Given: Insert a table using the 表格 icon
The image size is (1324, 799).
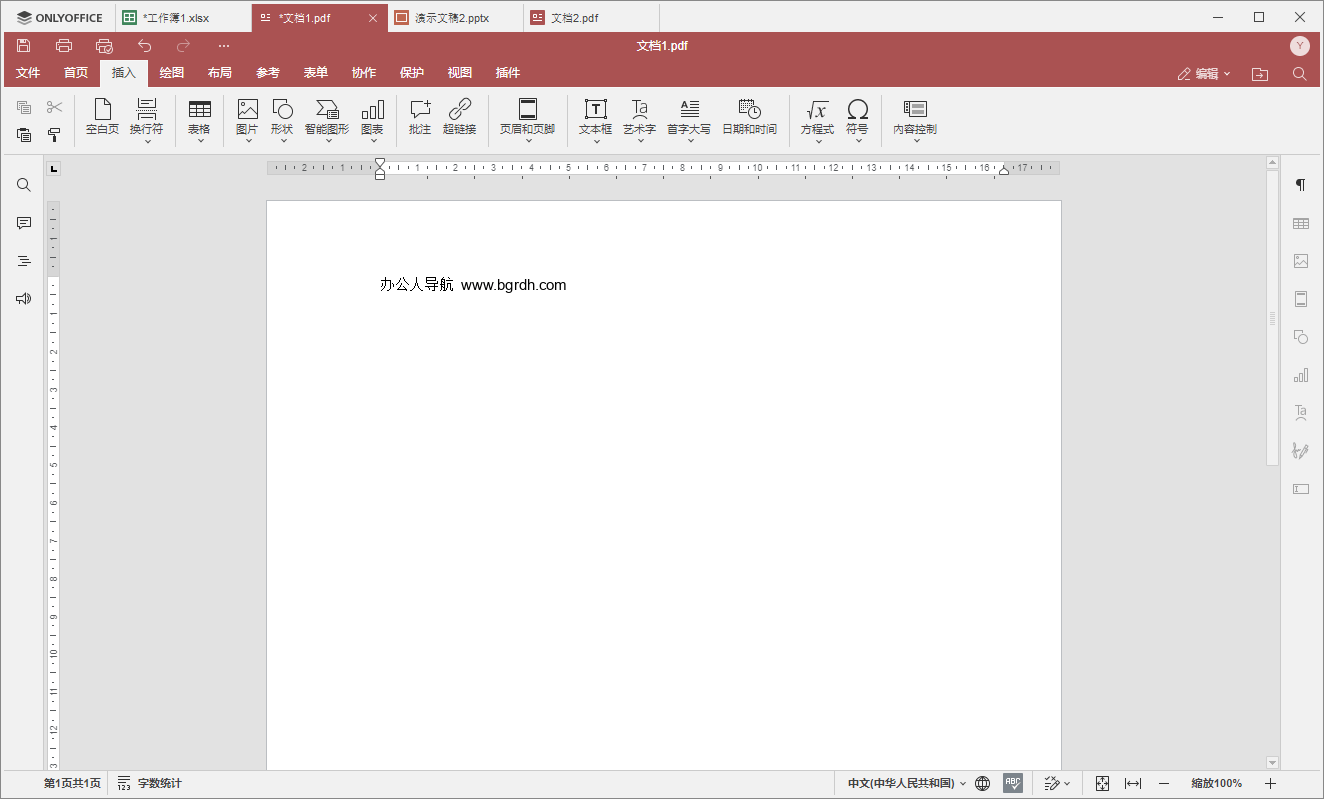Looking at the screenshot, I should tap(199, 110).
